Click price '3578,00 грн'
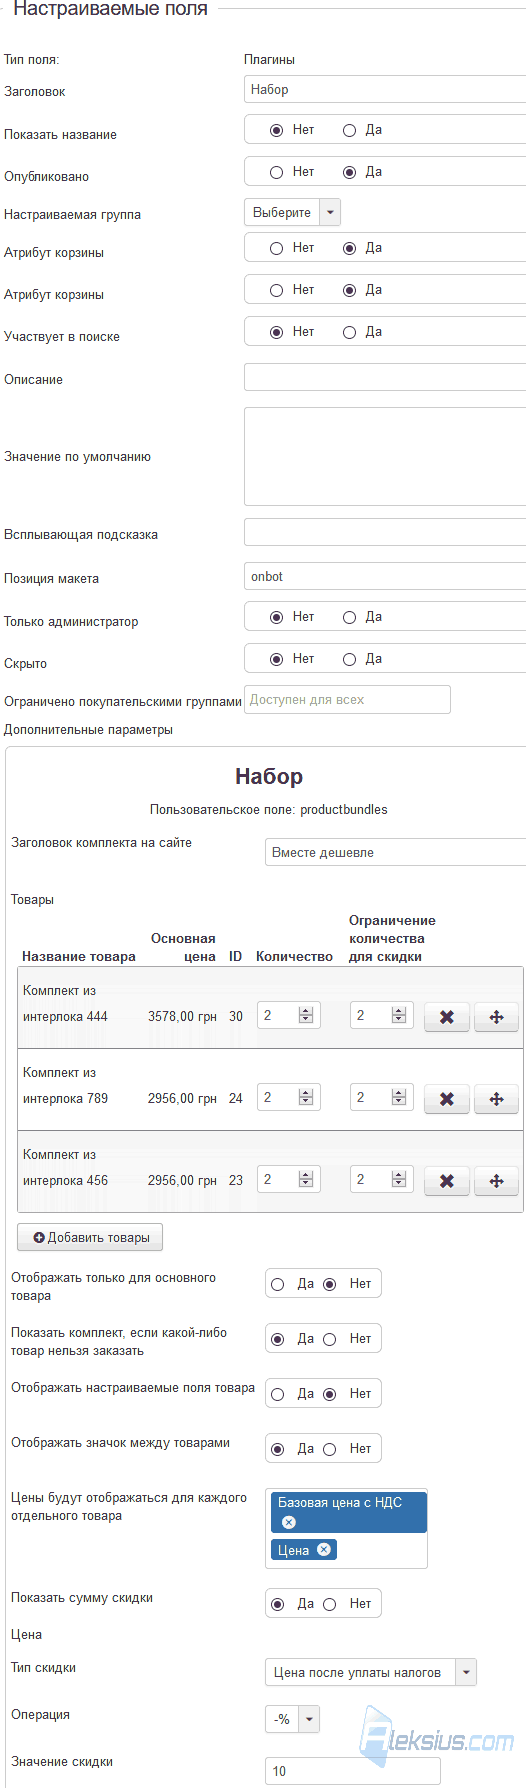Screen dimensions: 526x1791 pos(182,1016)
